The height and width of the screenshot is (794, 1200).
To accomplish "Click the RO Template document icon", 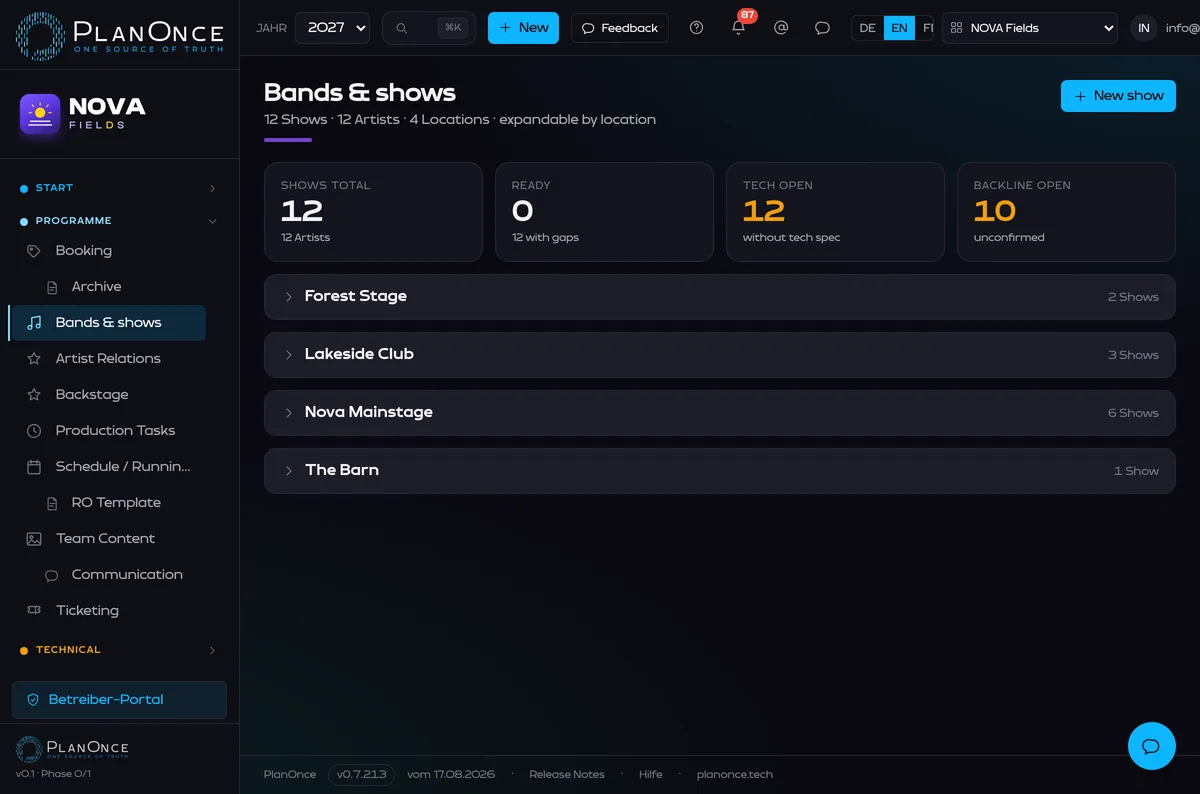I will (x=52, y=503).
